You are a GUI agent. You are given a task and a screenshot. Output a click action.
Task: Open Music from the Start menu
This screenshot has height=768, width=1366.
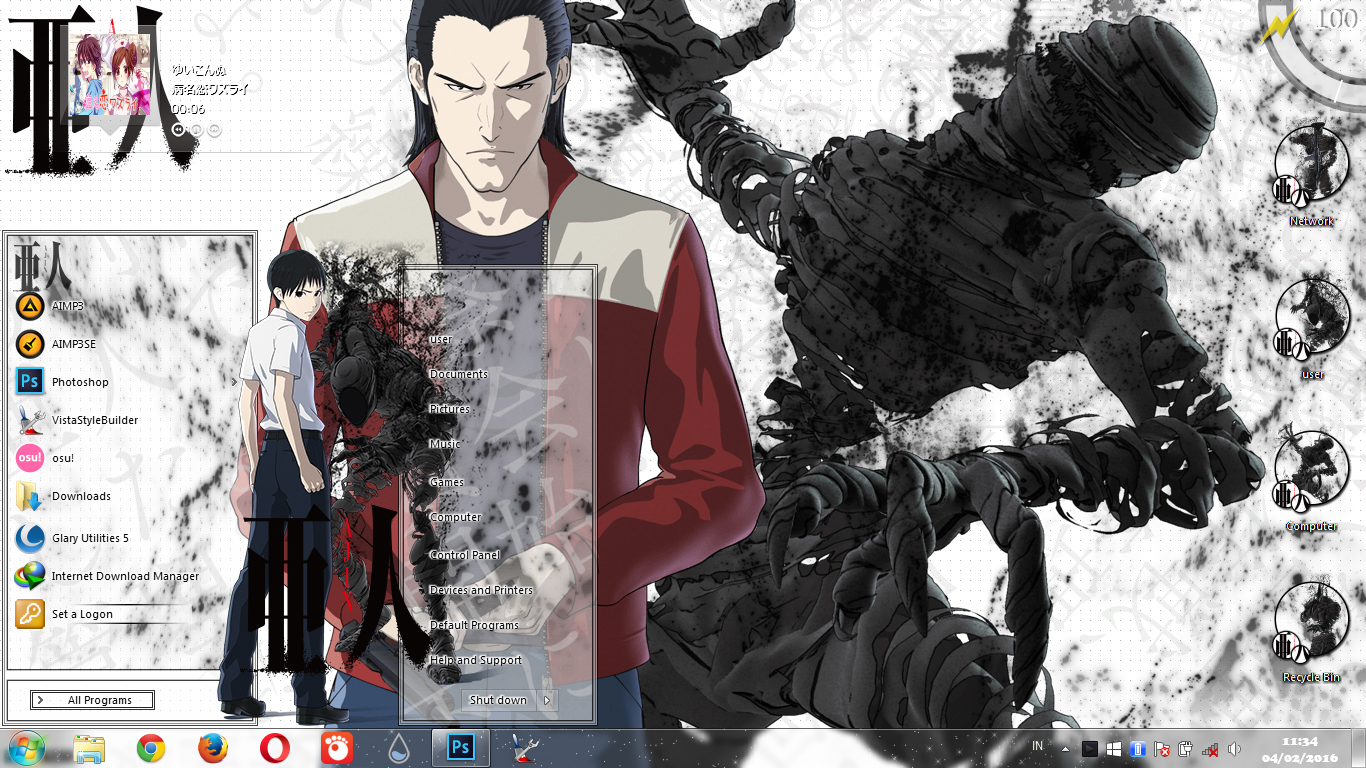coord(444,444)
